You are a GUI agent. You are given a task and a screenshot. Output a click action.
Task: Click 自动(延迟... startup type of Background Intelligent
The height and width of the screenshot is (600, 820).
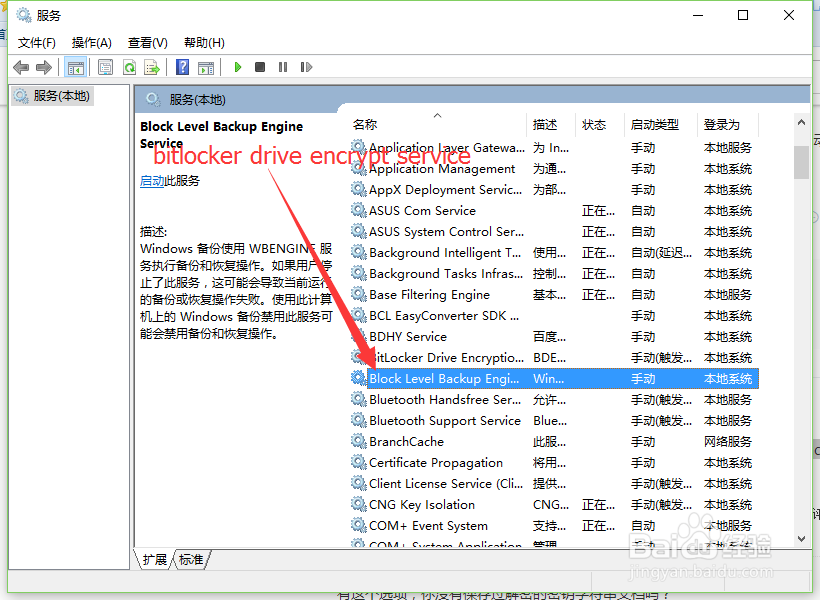pyautogui.click(x=661, y=253)
